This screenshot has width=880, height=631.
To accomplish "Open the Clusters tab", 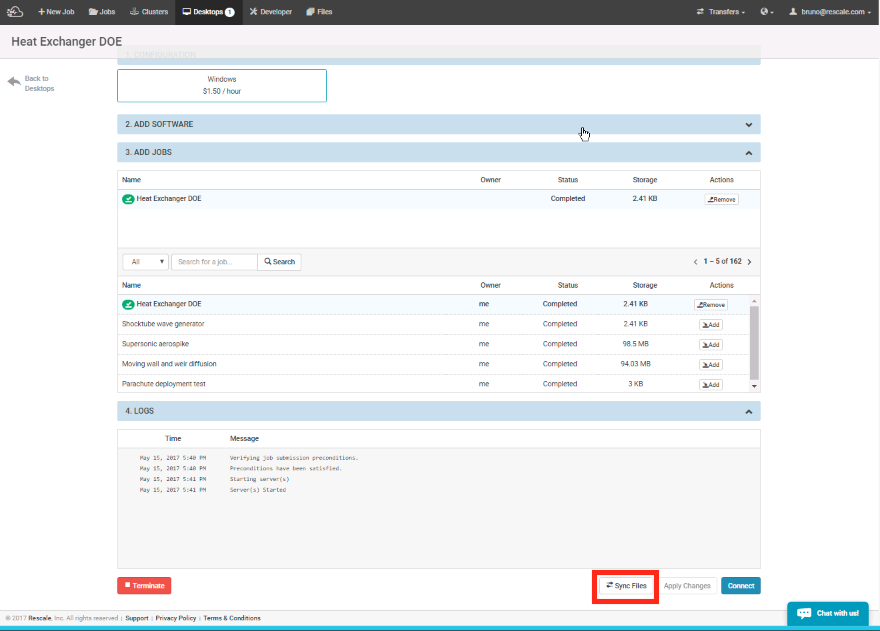I will pos(149,12).
